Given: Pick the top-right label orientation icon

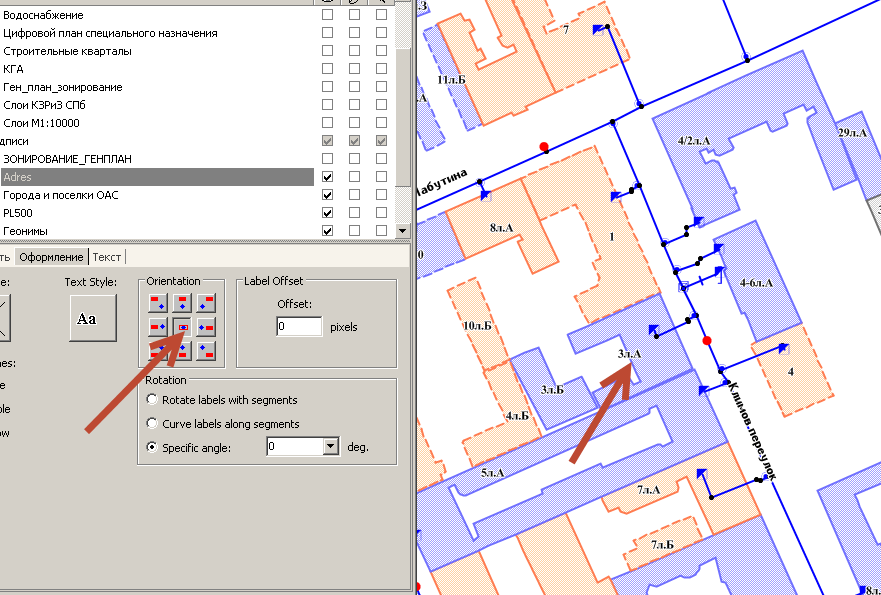Looking at the screenshot, I should click(206, 303).
